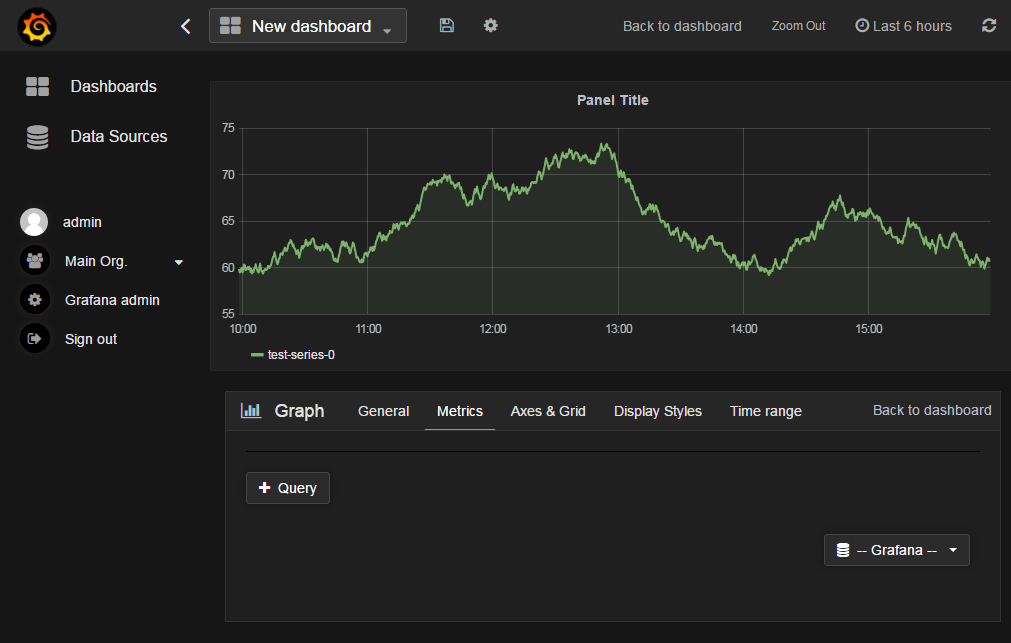This screenshot has height=643, width=1011.
Task: Click the 13:00 x-axis label
Action: click(618, 329)
